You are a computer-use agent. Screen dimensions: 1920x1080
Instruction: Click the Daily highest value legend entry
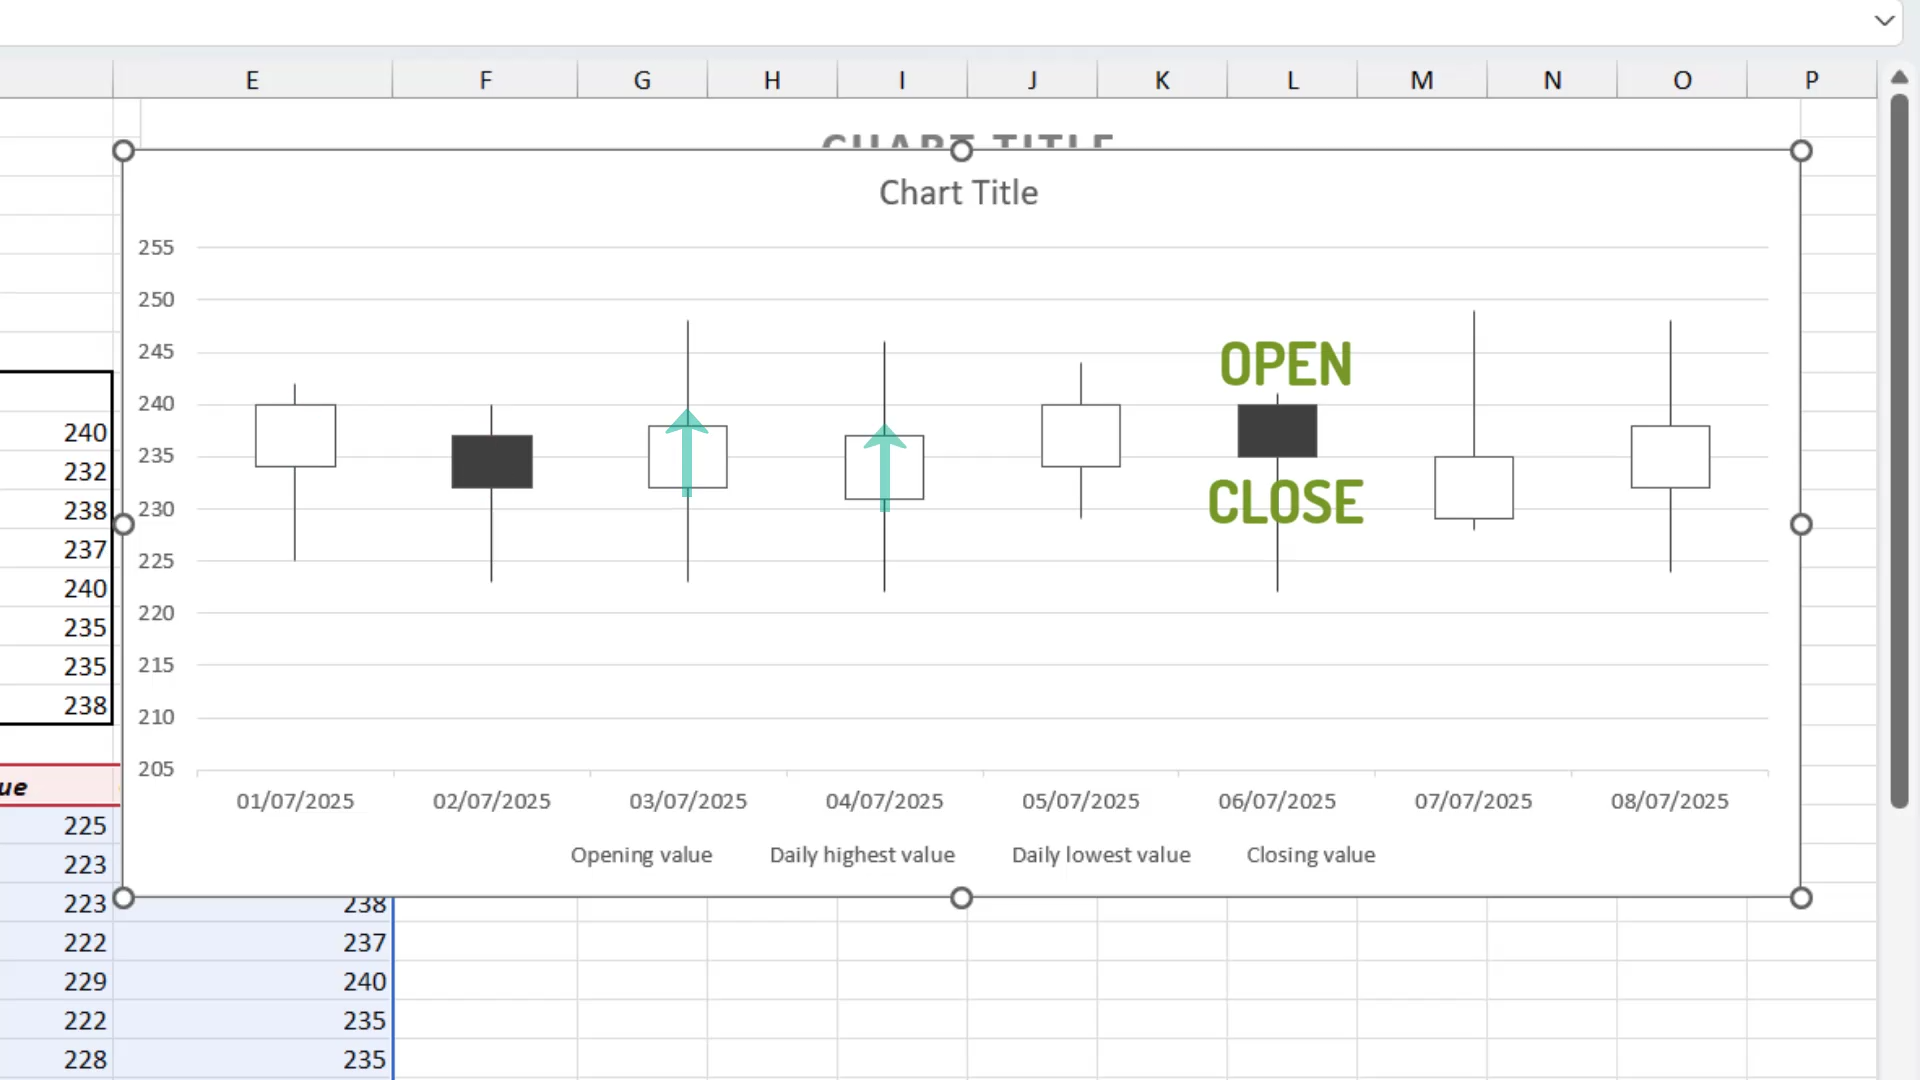click(x=862, y=855)
